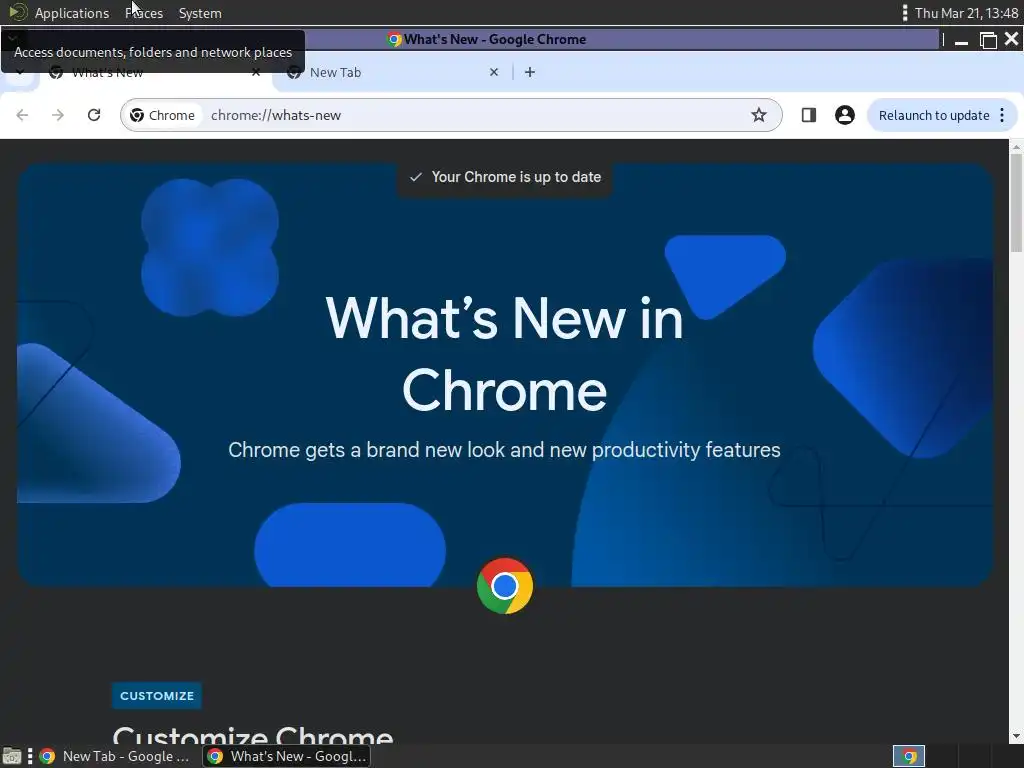Click the 'What's New in Chrome' heading
The height and width of the screenshot is (768, 1024).
click(x=505, y=353)
